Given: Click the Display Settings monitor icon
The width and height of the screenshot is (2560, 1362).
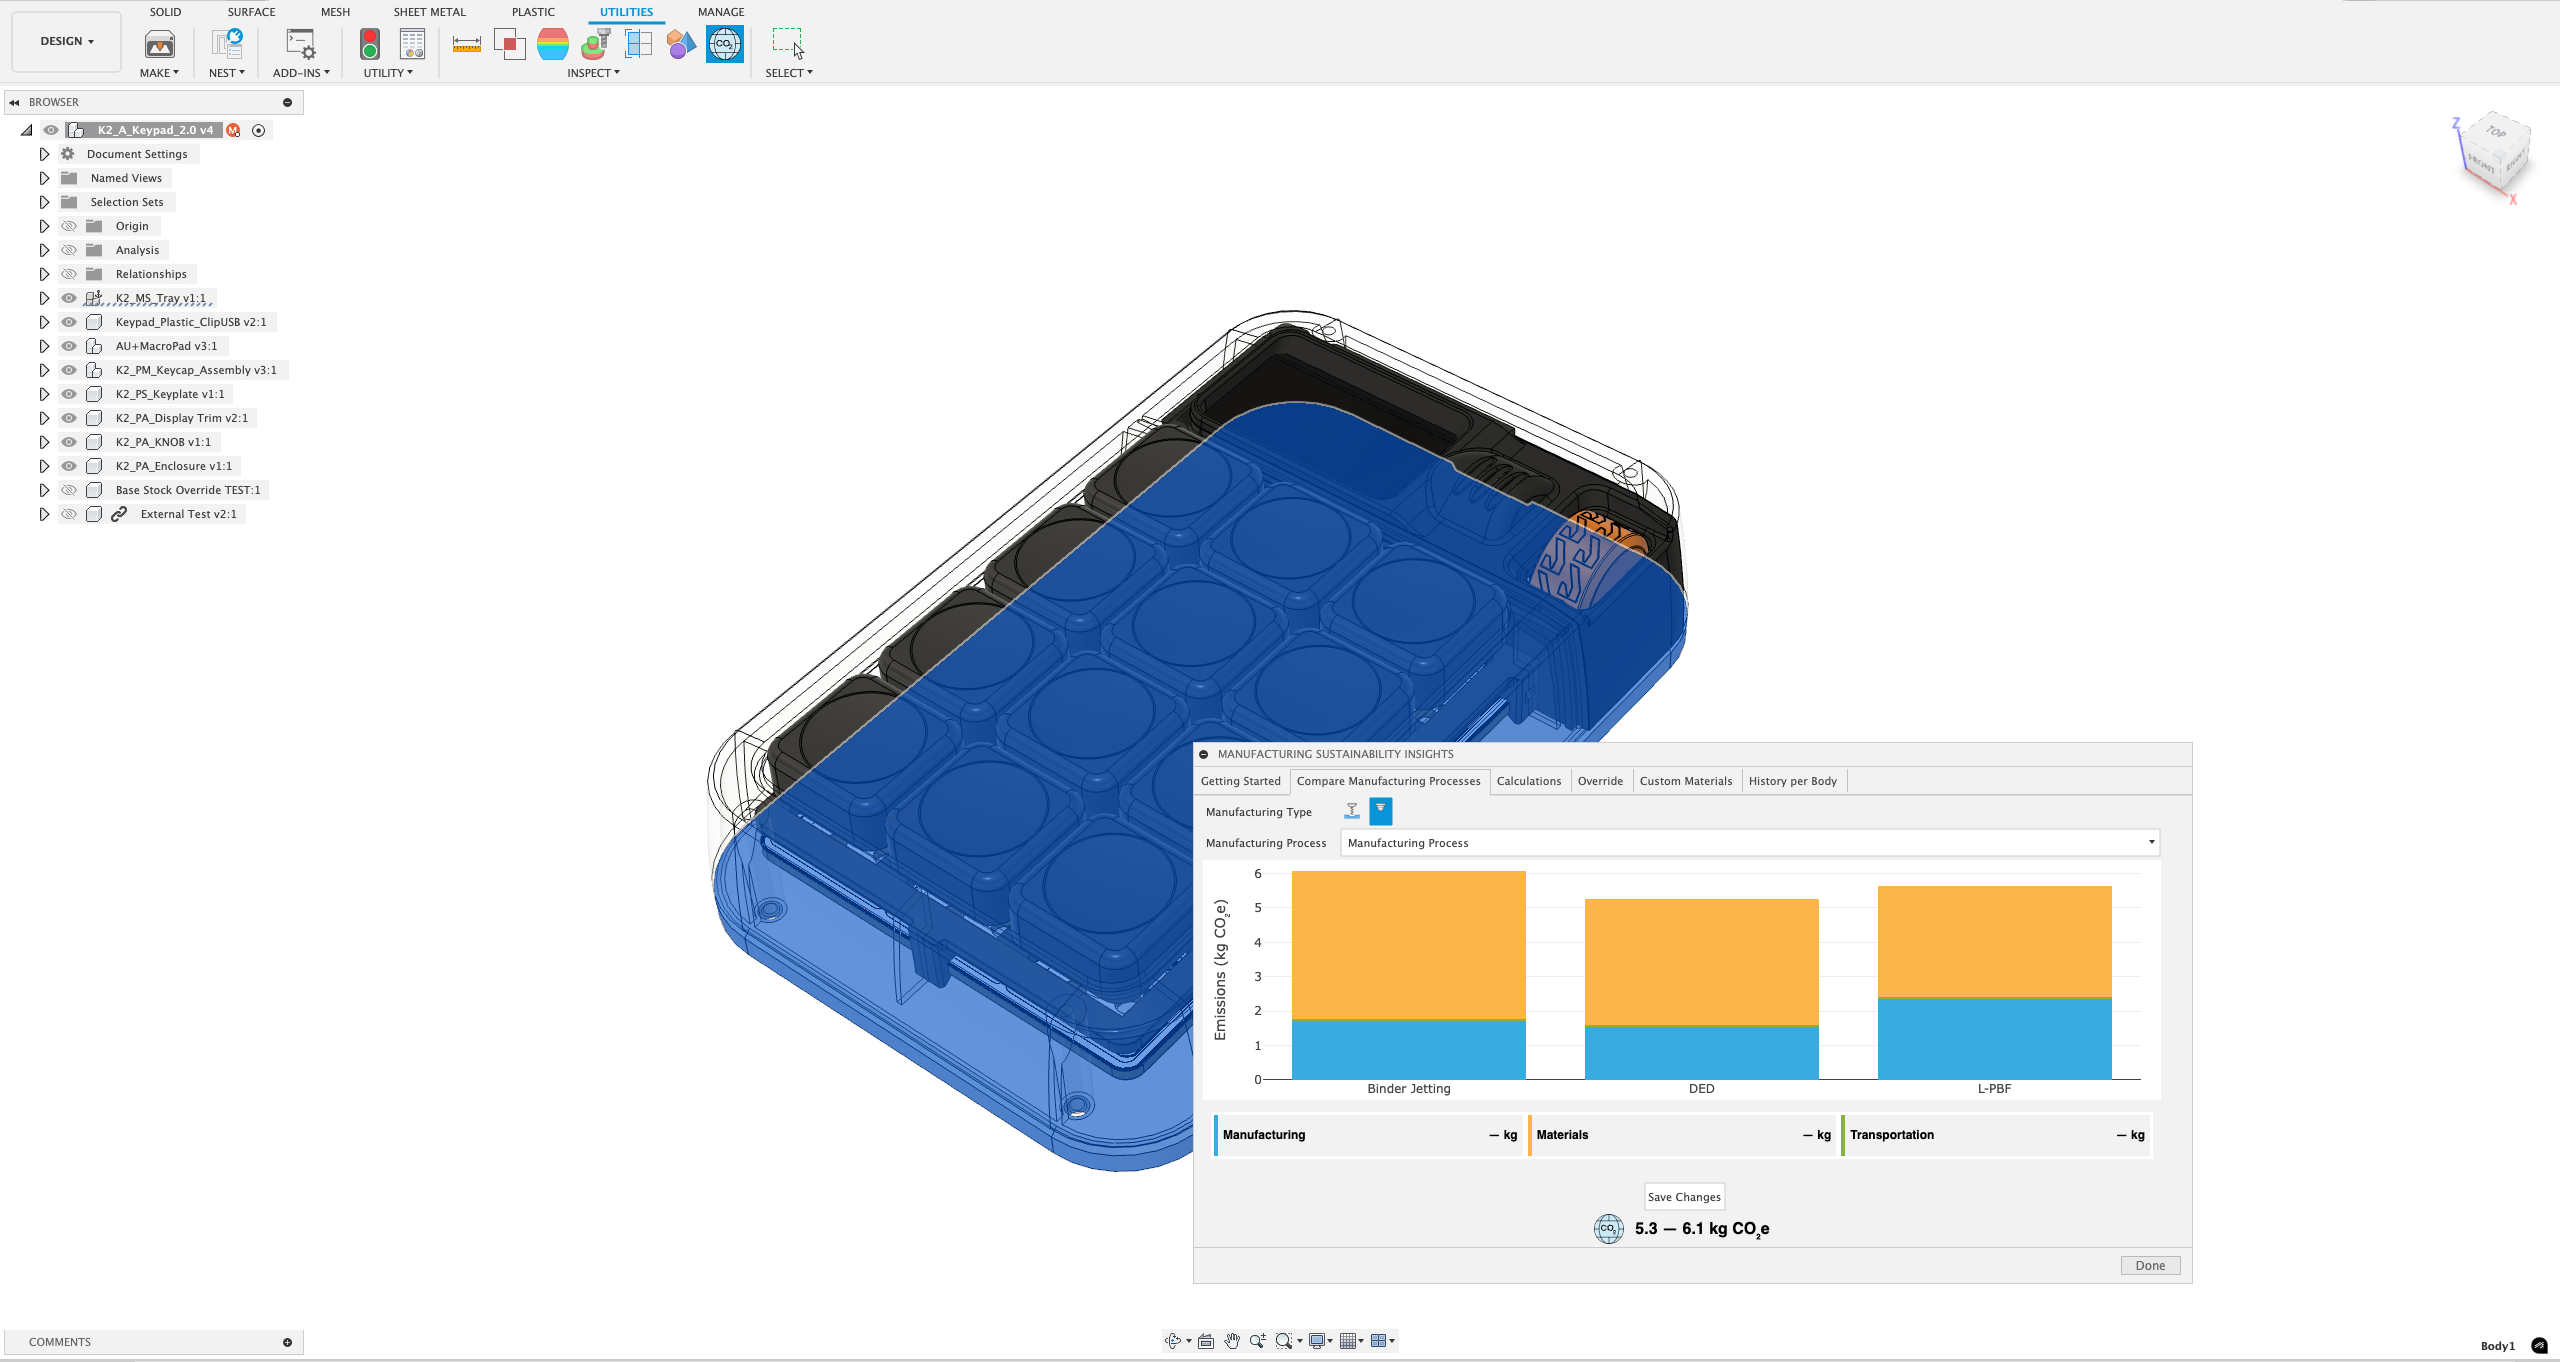Looking at the screenshot, I should [1317, 1341].
